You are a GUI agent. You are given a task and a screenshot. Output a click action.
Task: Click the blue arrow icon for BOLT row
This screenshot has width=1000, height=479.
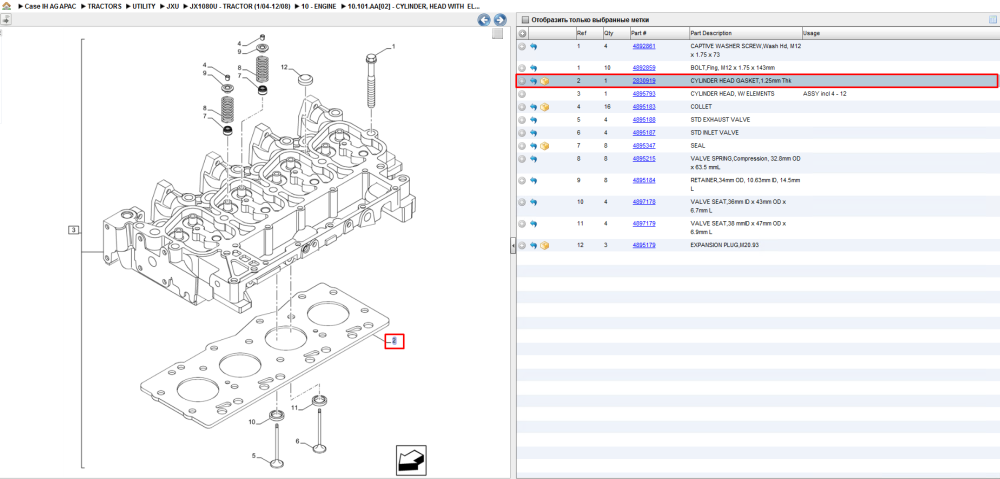(533, 68)
